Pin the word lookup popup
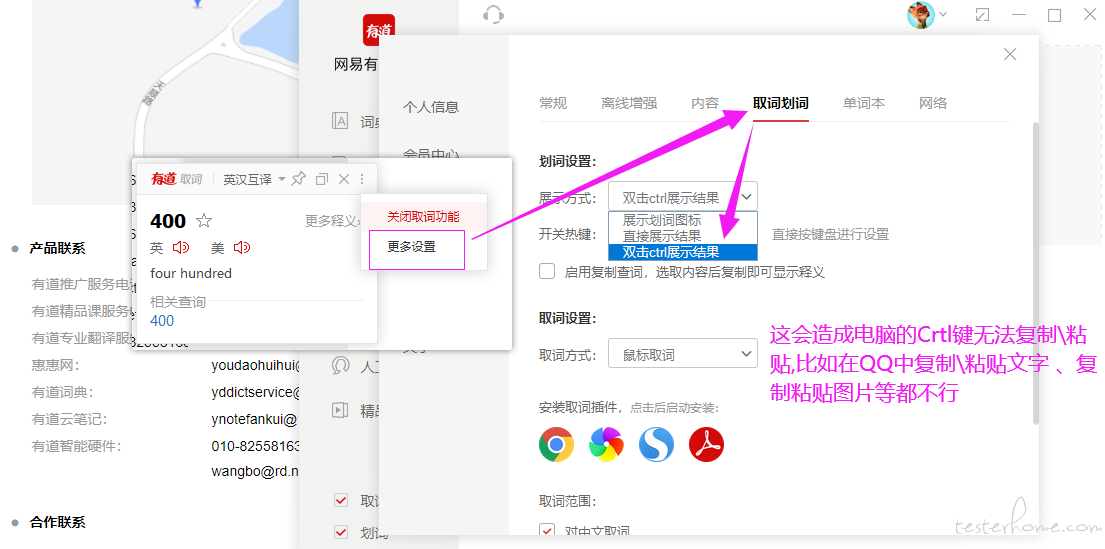This screenshot has height=549, width=1105. click(x=299, y=179)
